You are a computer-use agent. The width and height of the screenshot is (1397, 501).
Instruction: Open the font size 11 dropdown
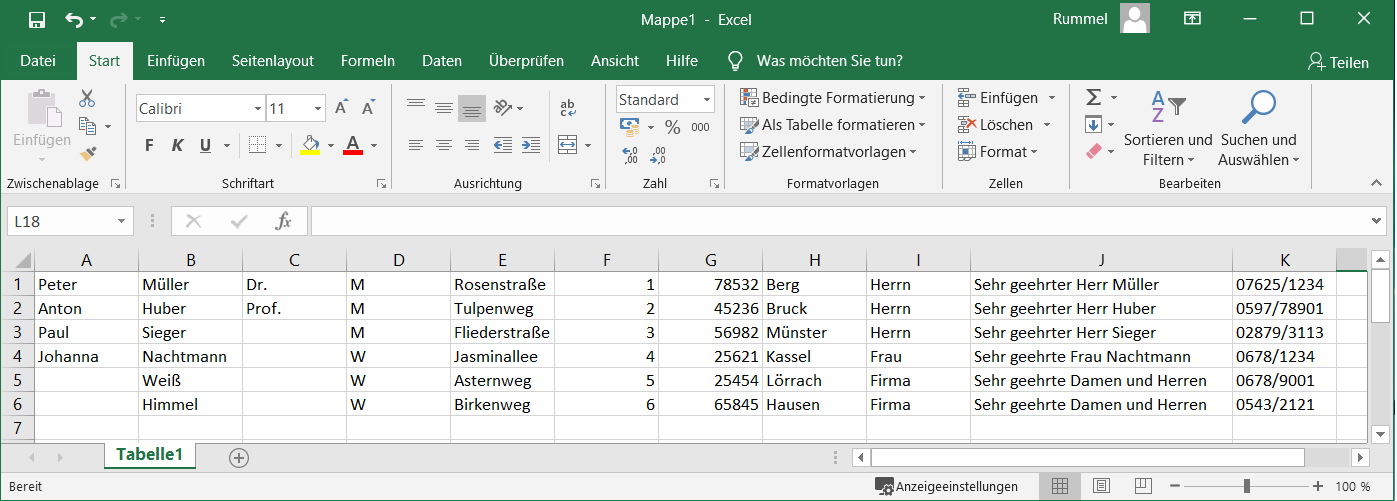pos(319,108)
